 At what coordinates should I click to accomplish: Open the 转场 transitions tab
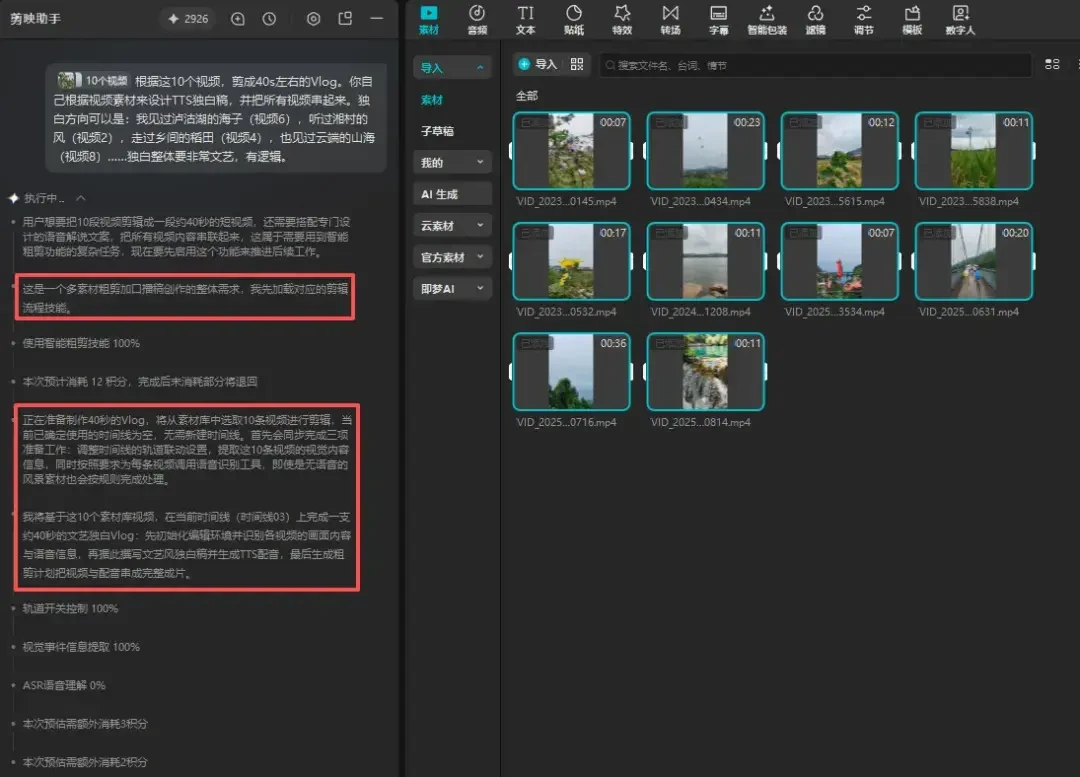click(x=670, y=19)
